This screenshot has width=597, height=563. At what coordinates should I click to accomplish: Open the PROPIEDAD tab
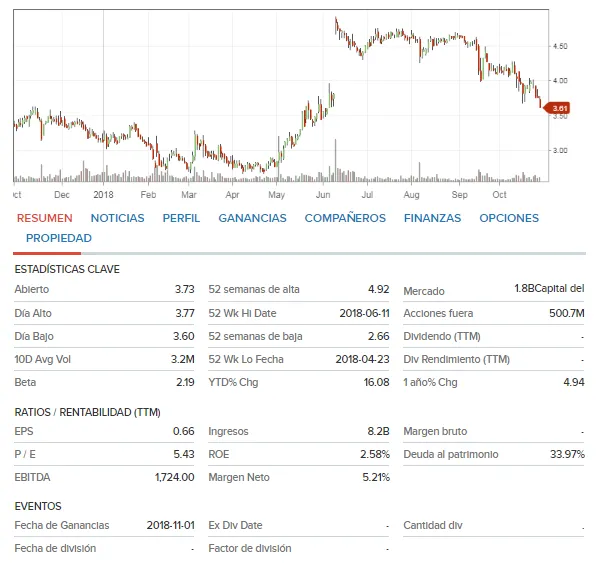pos(59,238)
